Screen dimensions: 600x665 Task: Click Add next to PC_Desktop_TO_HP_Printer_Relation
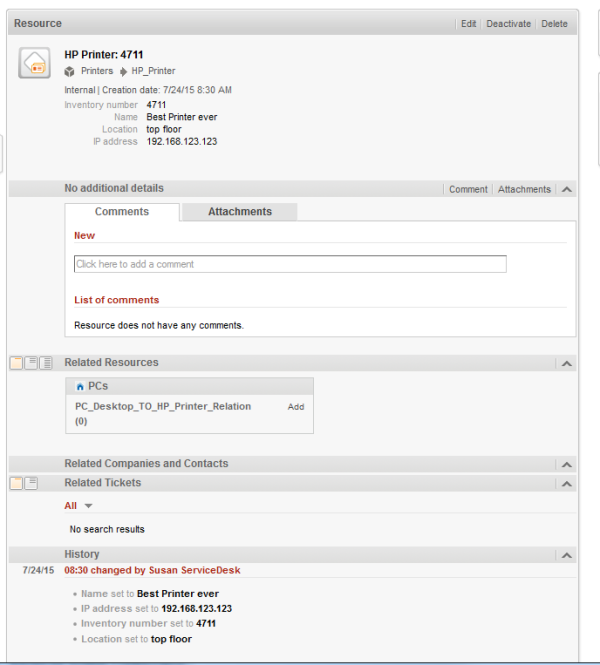click(x=296, y=407)
